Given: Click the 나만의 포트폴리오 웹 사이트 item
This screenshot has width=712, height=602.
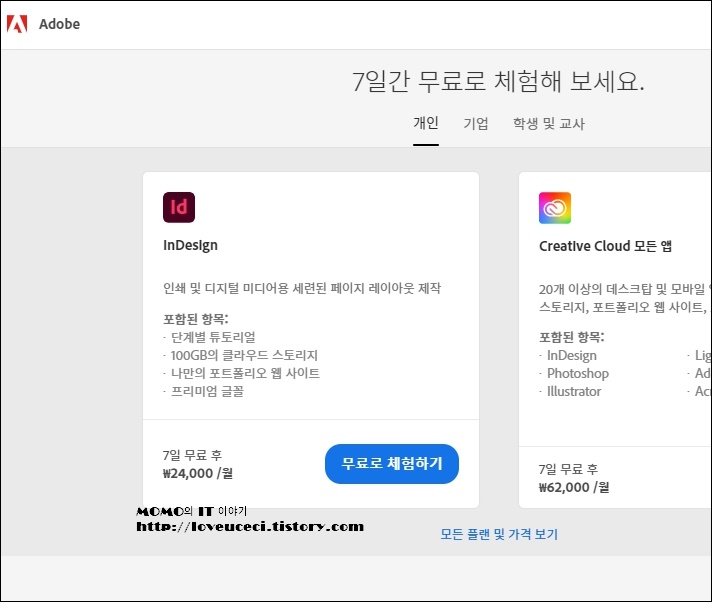Looking at the screenshot, I should pyautogui.click(x=245, y=373).
